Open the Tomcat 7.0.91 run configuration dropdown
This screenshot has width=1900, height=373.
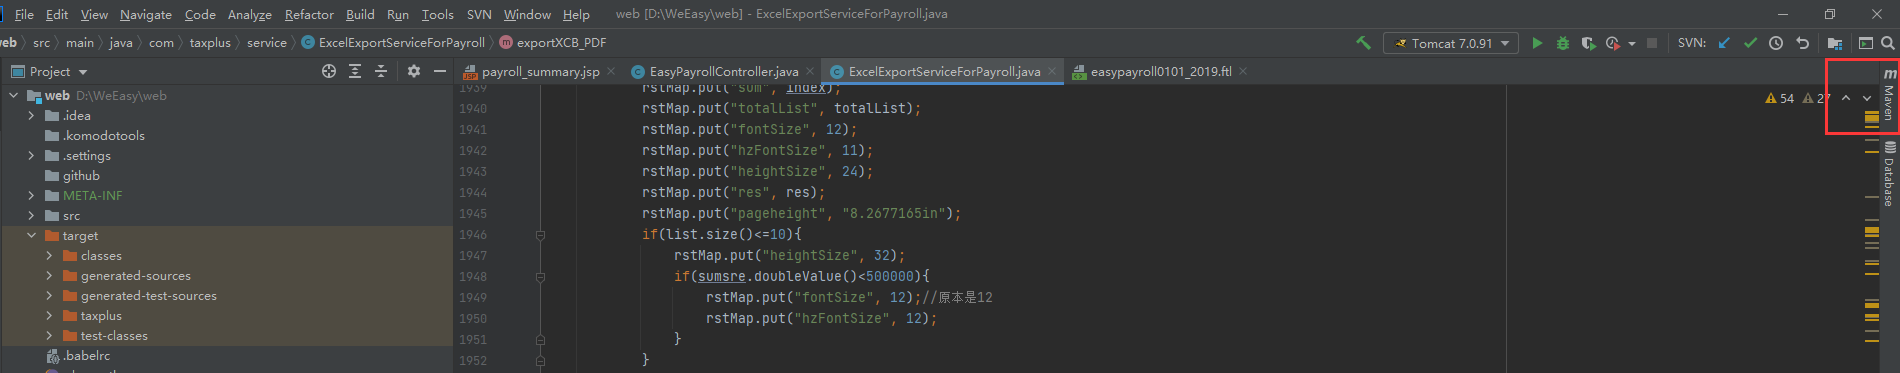coord(1450,43)
